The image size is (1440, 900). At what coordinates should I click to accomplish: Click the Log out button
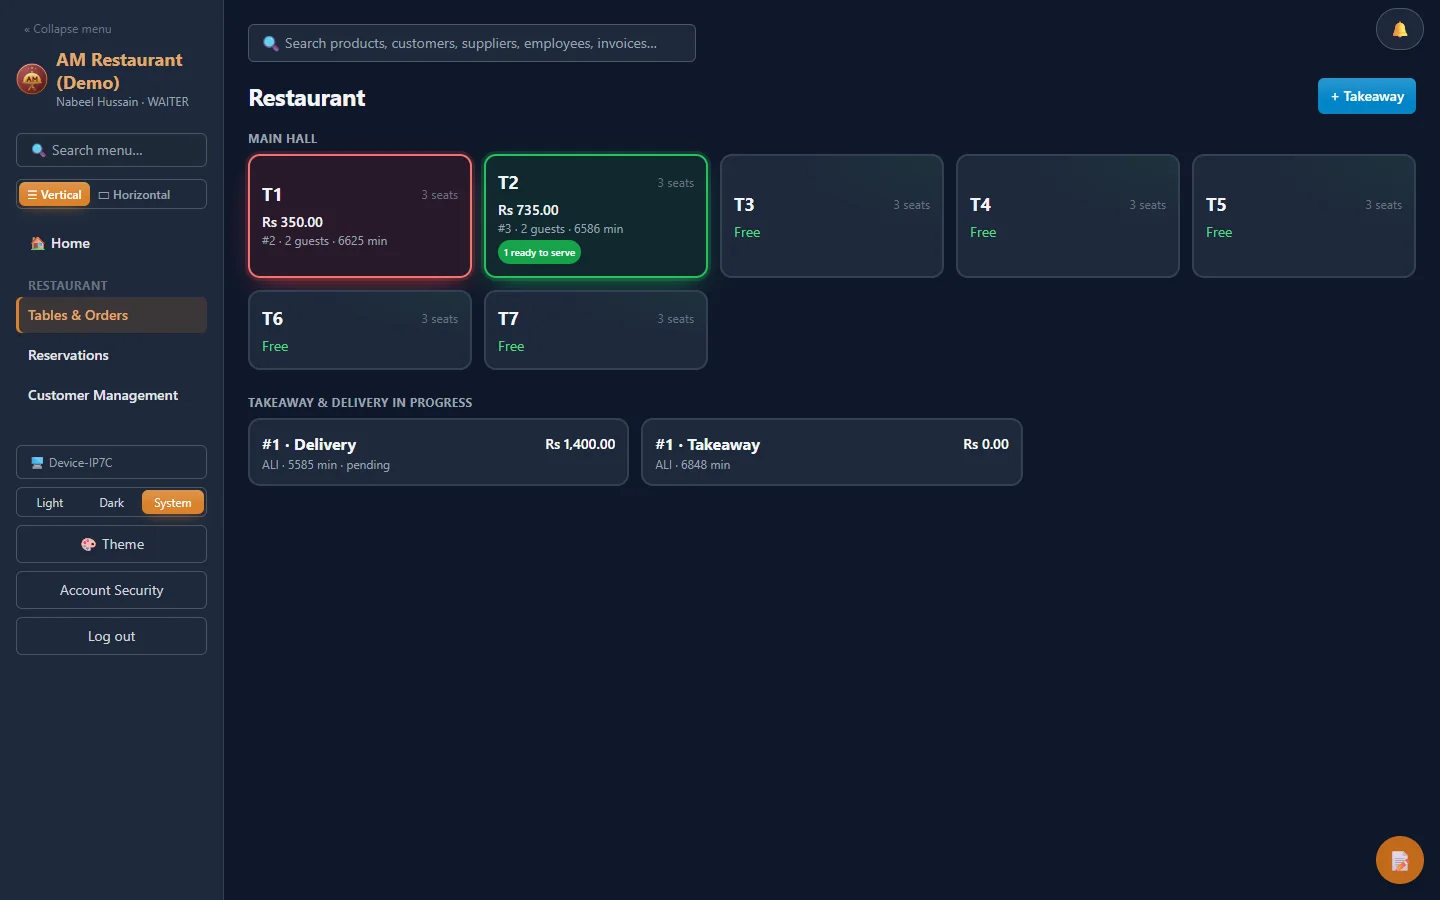[x=111, y=636]
